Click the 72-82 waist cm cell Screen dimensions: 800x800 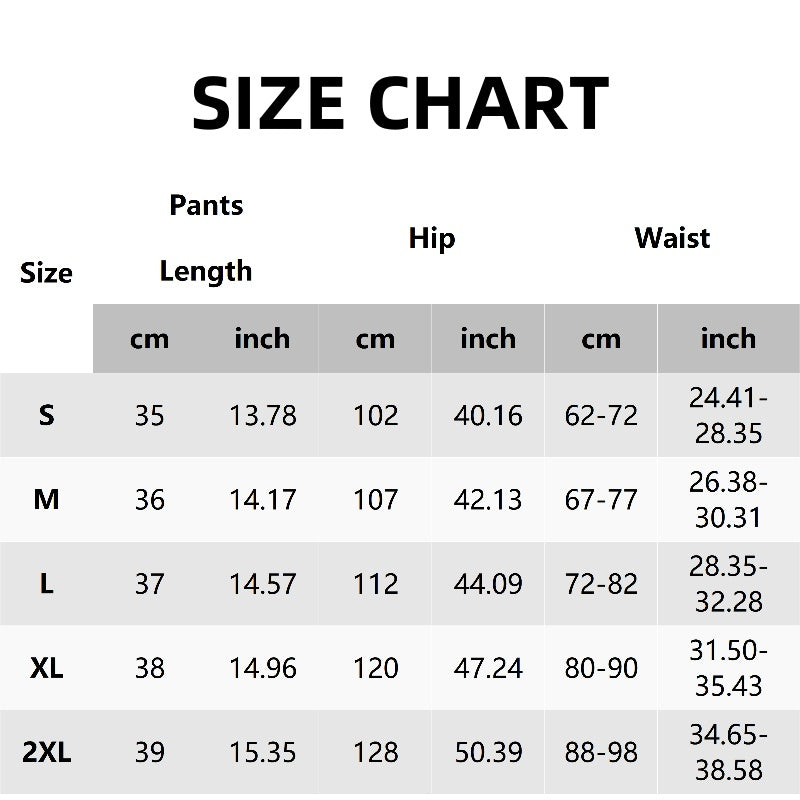pos(601,584)
